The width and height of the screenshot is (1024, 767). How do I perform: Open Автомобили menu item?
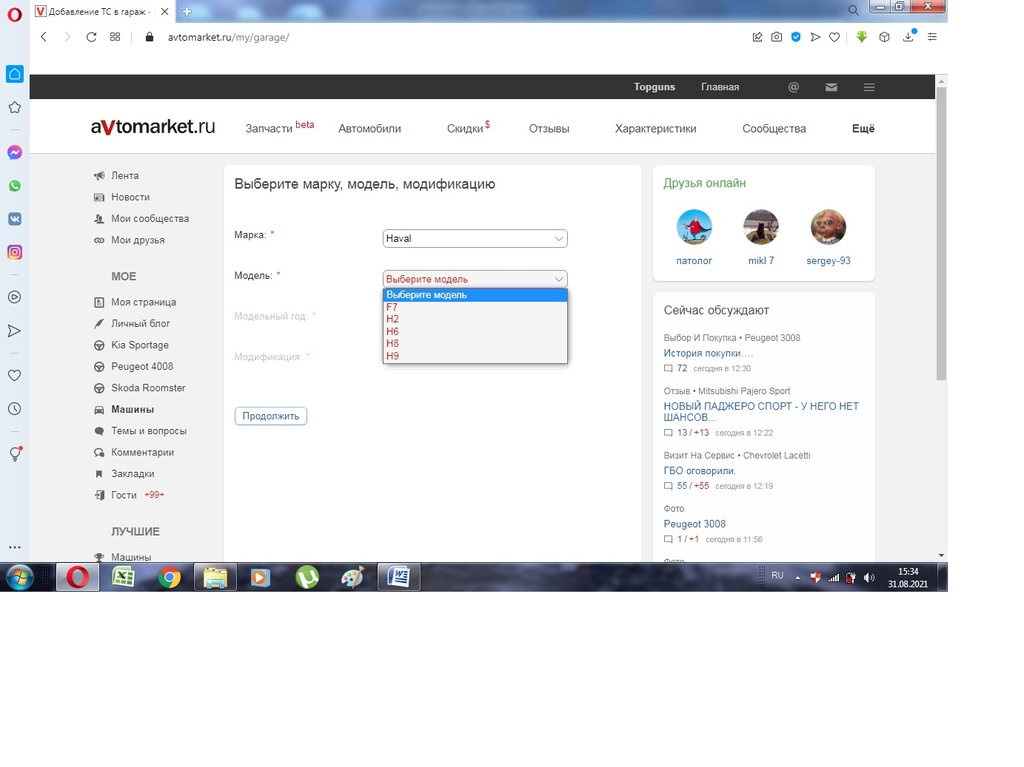coord(370,129)
